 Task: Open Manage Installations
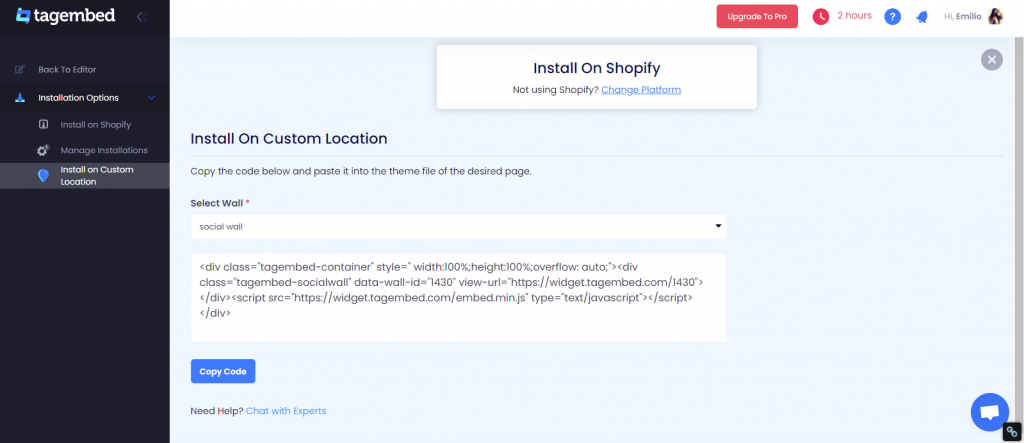[x=104, y=150]
